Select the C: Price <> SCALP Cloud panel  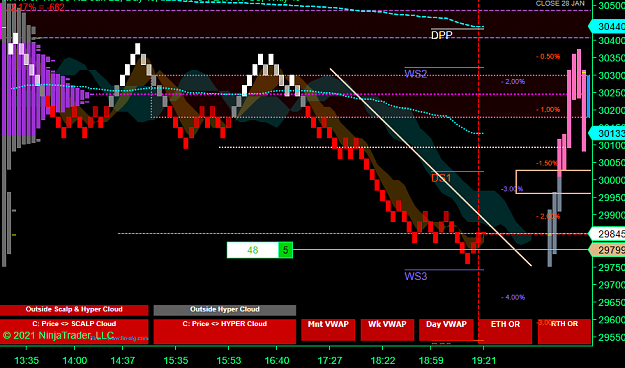(x=74, y=331)
